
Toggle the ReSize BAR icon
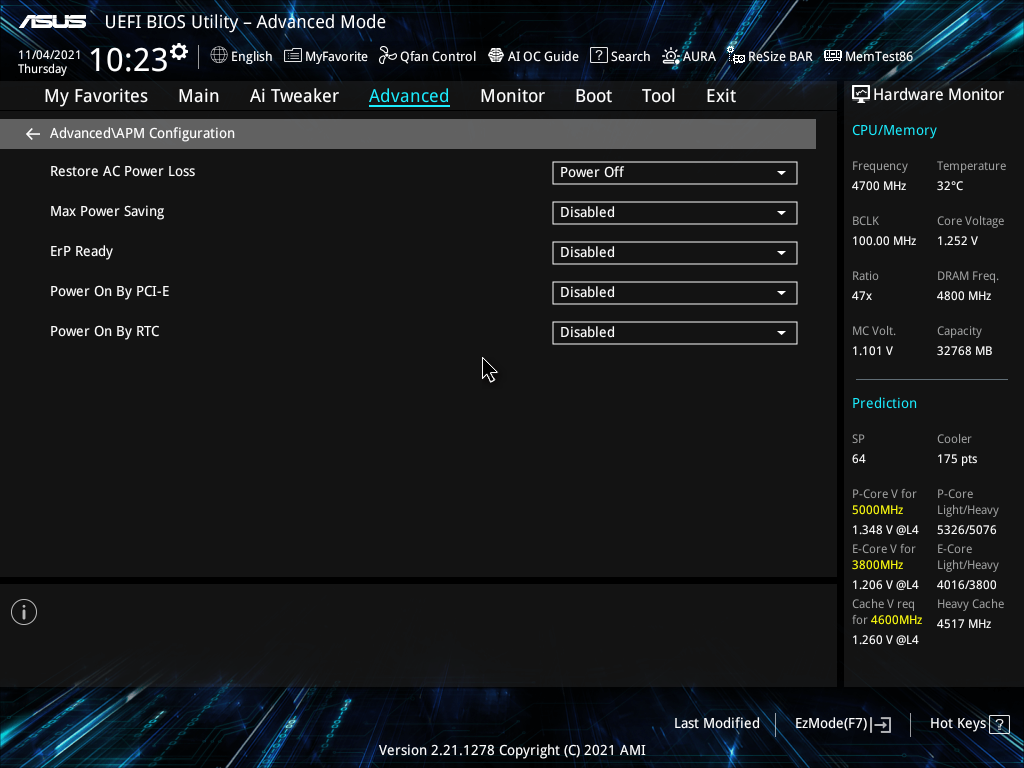tap(735, 56)
